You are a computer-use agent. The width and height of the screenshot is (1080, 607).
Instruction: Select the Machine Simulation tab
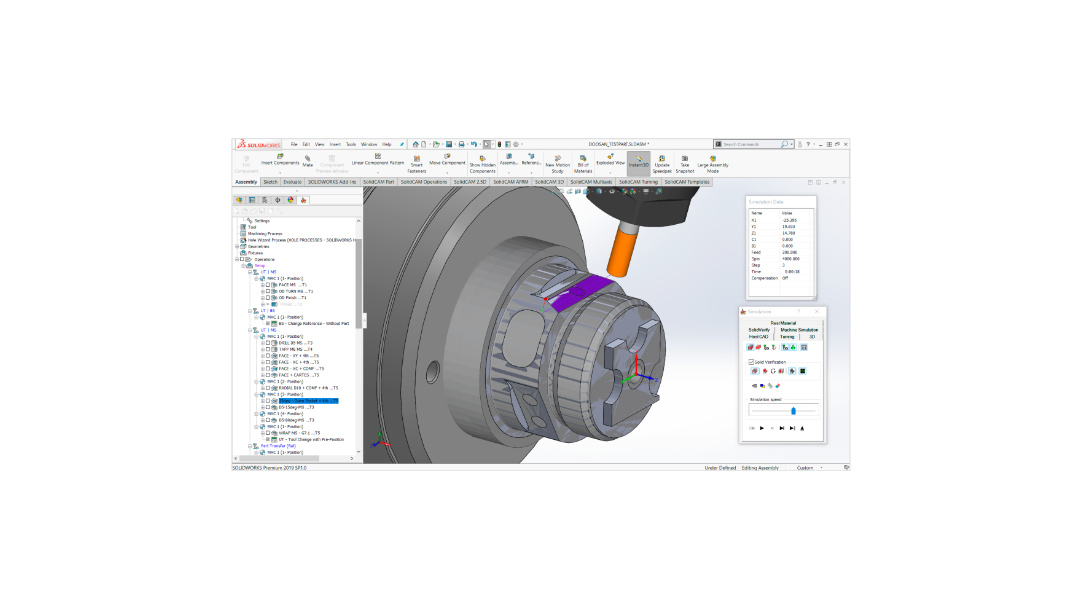click(x=800, y=329)
